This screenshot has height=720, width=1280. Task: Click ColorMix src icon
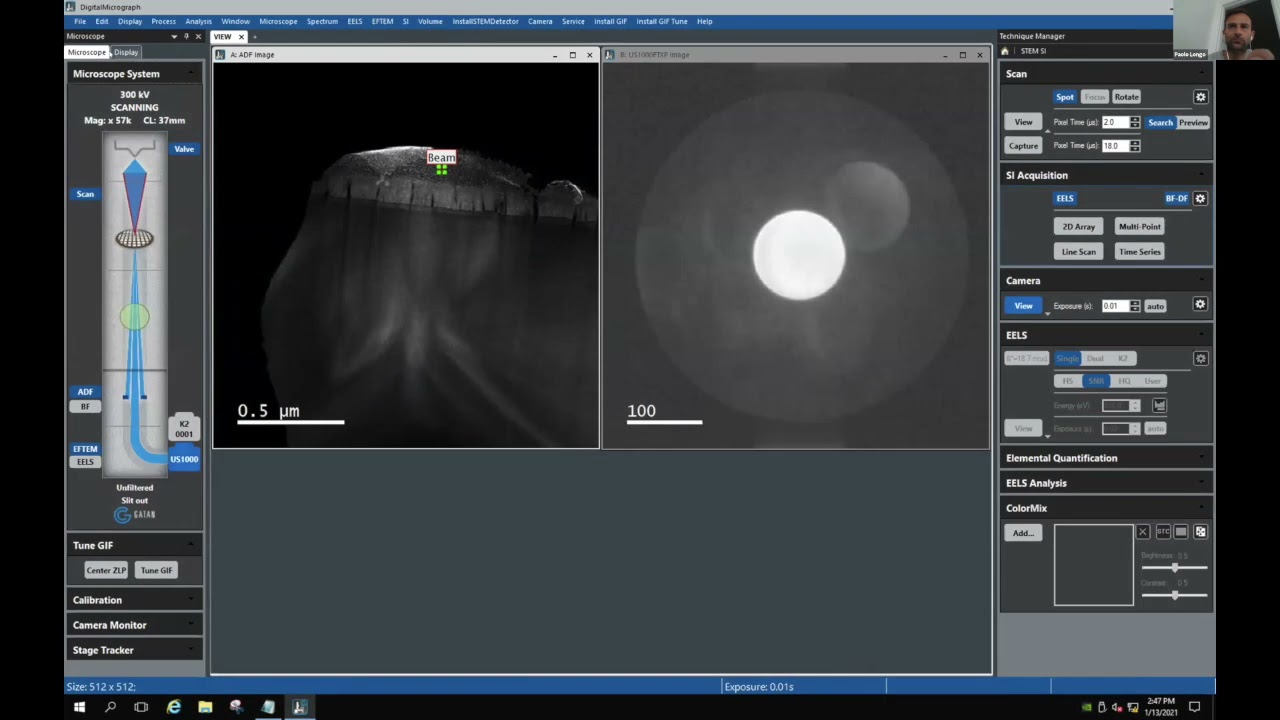(1163, 532)
